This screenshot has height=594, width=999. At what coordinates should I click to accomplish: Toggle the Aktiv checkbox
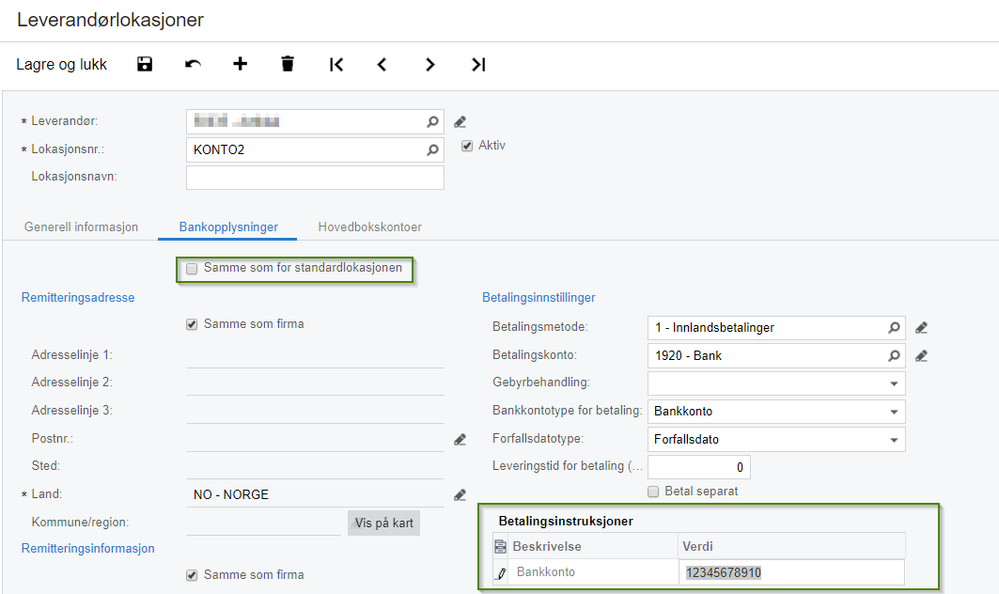[467, 146]
